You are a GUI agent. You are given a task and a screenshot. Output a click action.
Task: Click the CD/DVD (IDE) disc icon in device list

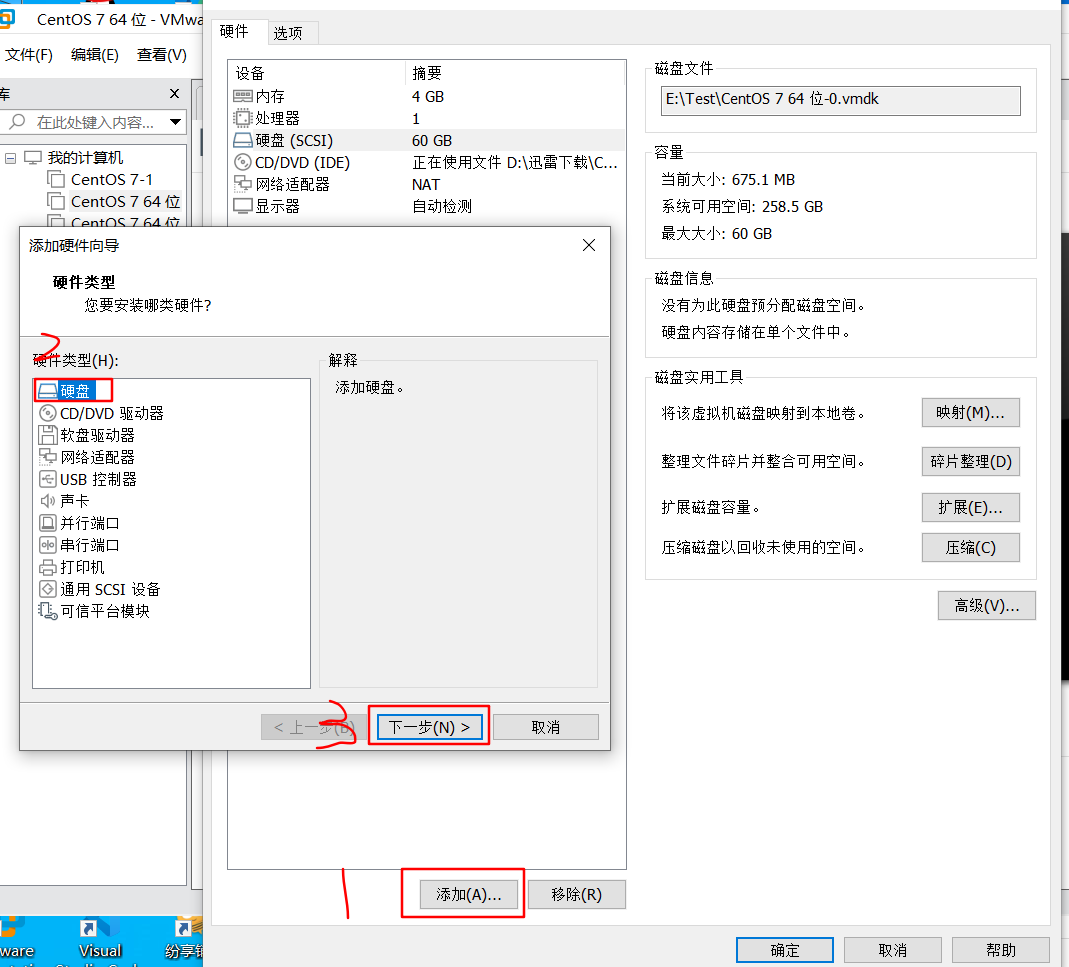pos(243,162)
